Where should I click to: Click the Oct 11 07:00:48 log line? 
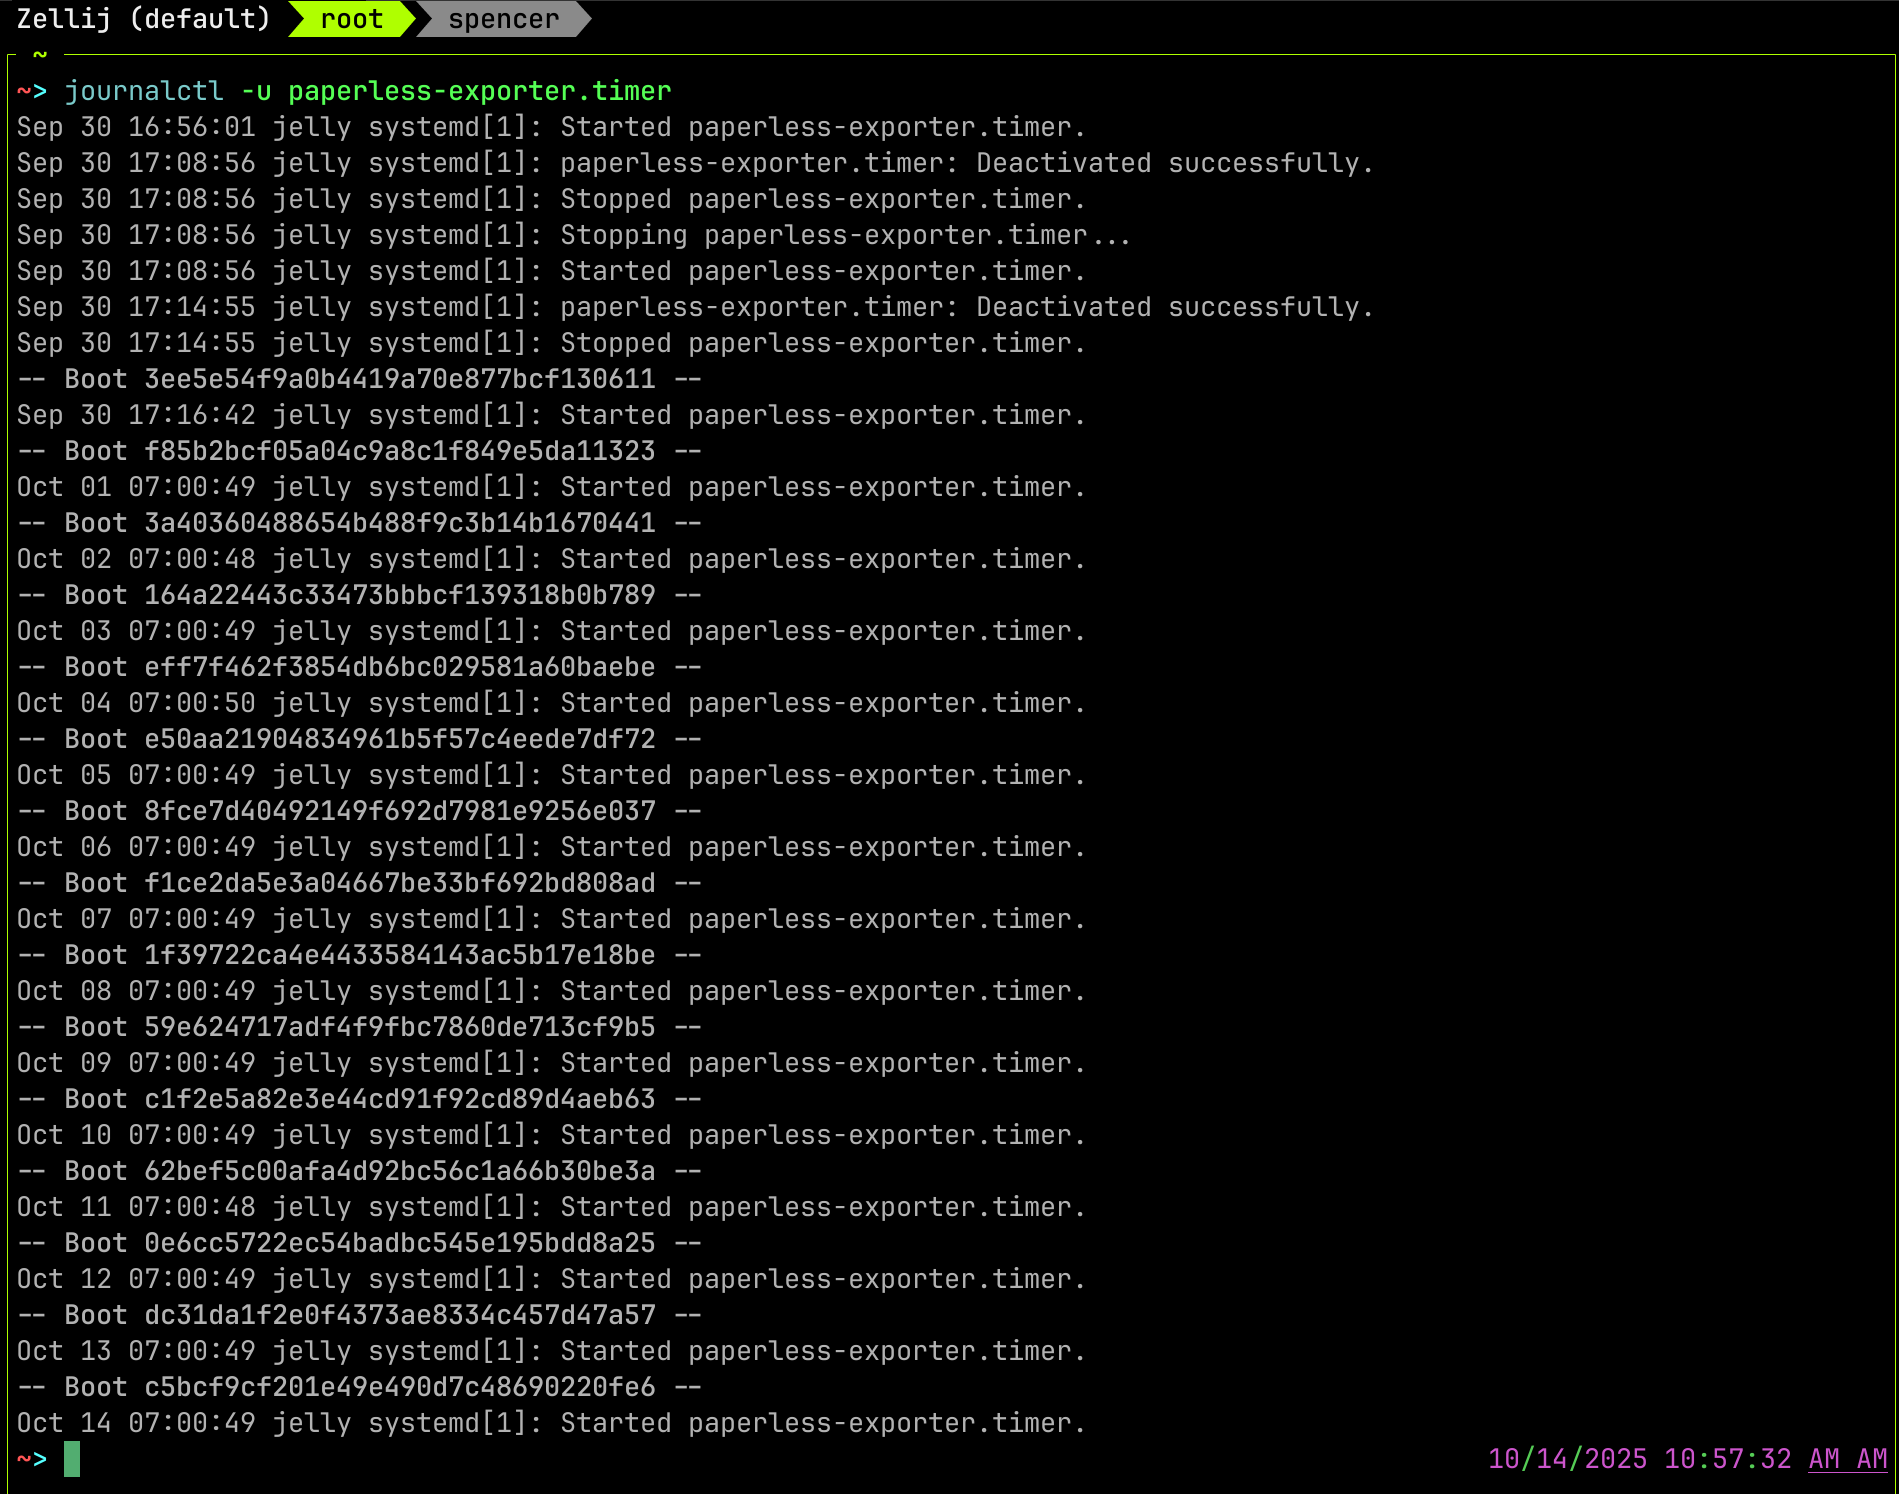point(550,1207)
